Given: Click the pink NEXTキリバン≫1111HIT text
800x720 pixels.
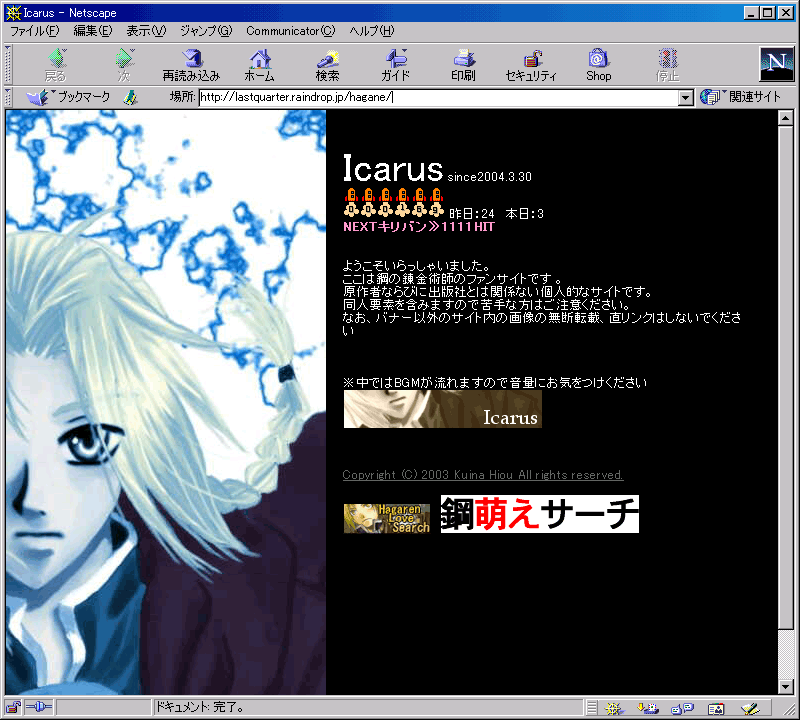Looking at the screenshot, I should click(419, 227).
